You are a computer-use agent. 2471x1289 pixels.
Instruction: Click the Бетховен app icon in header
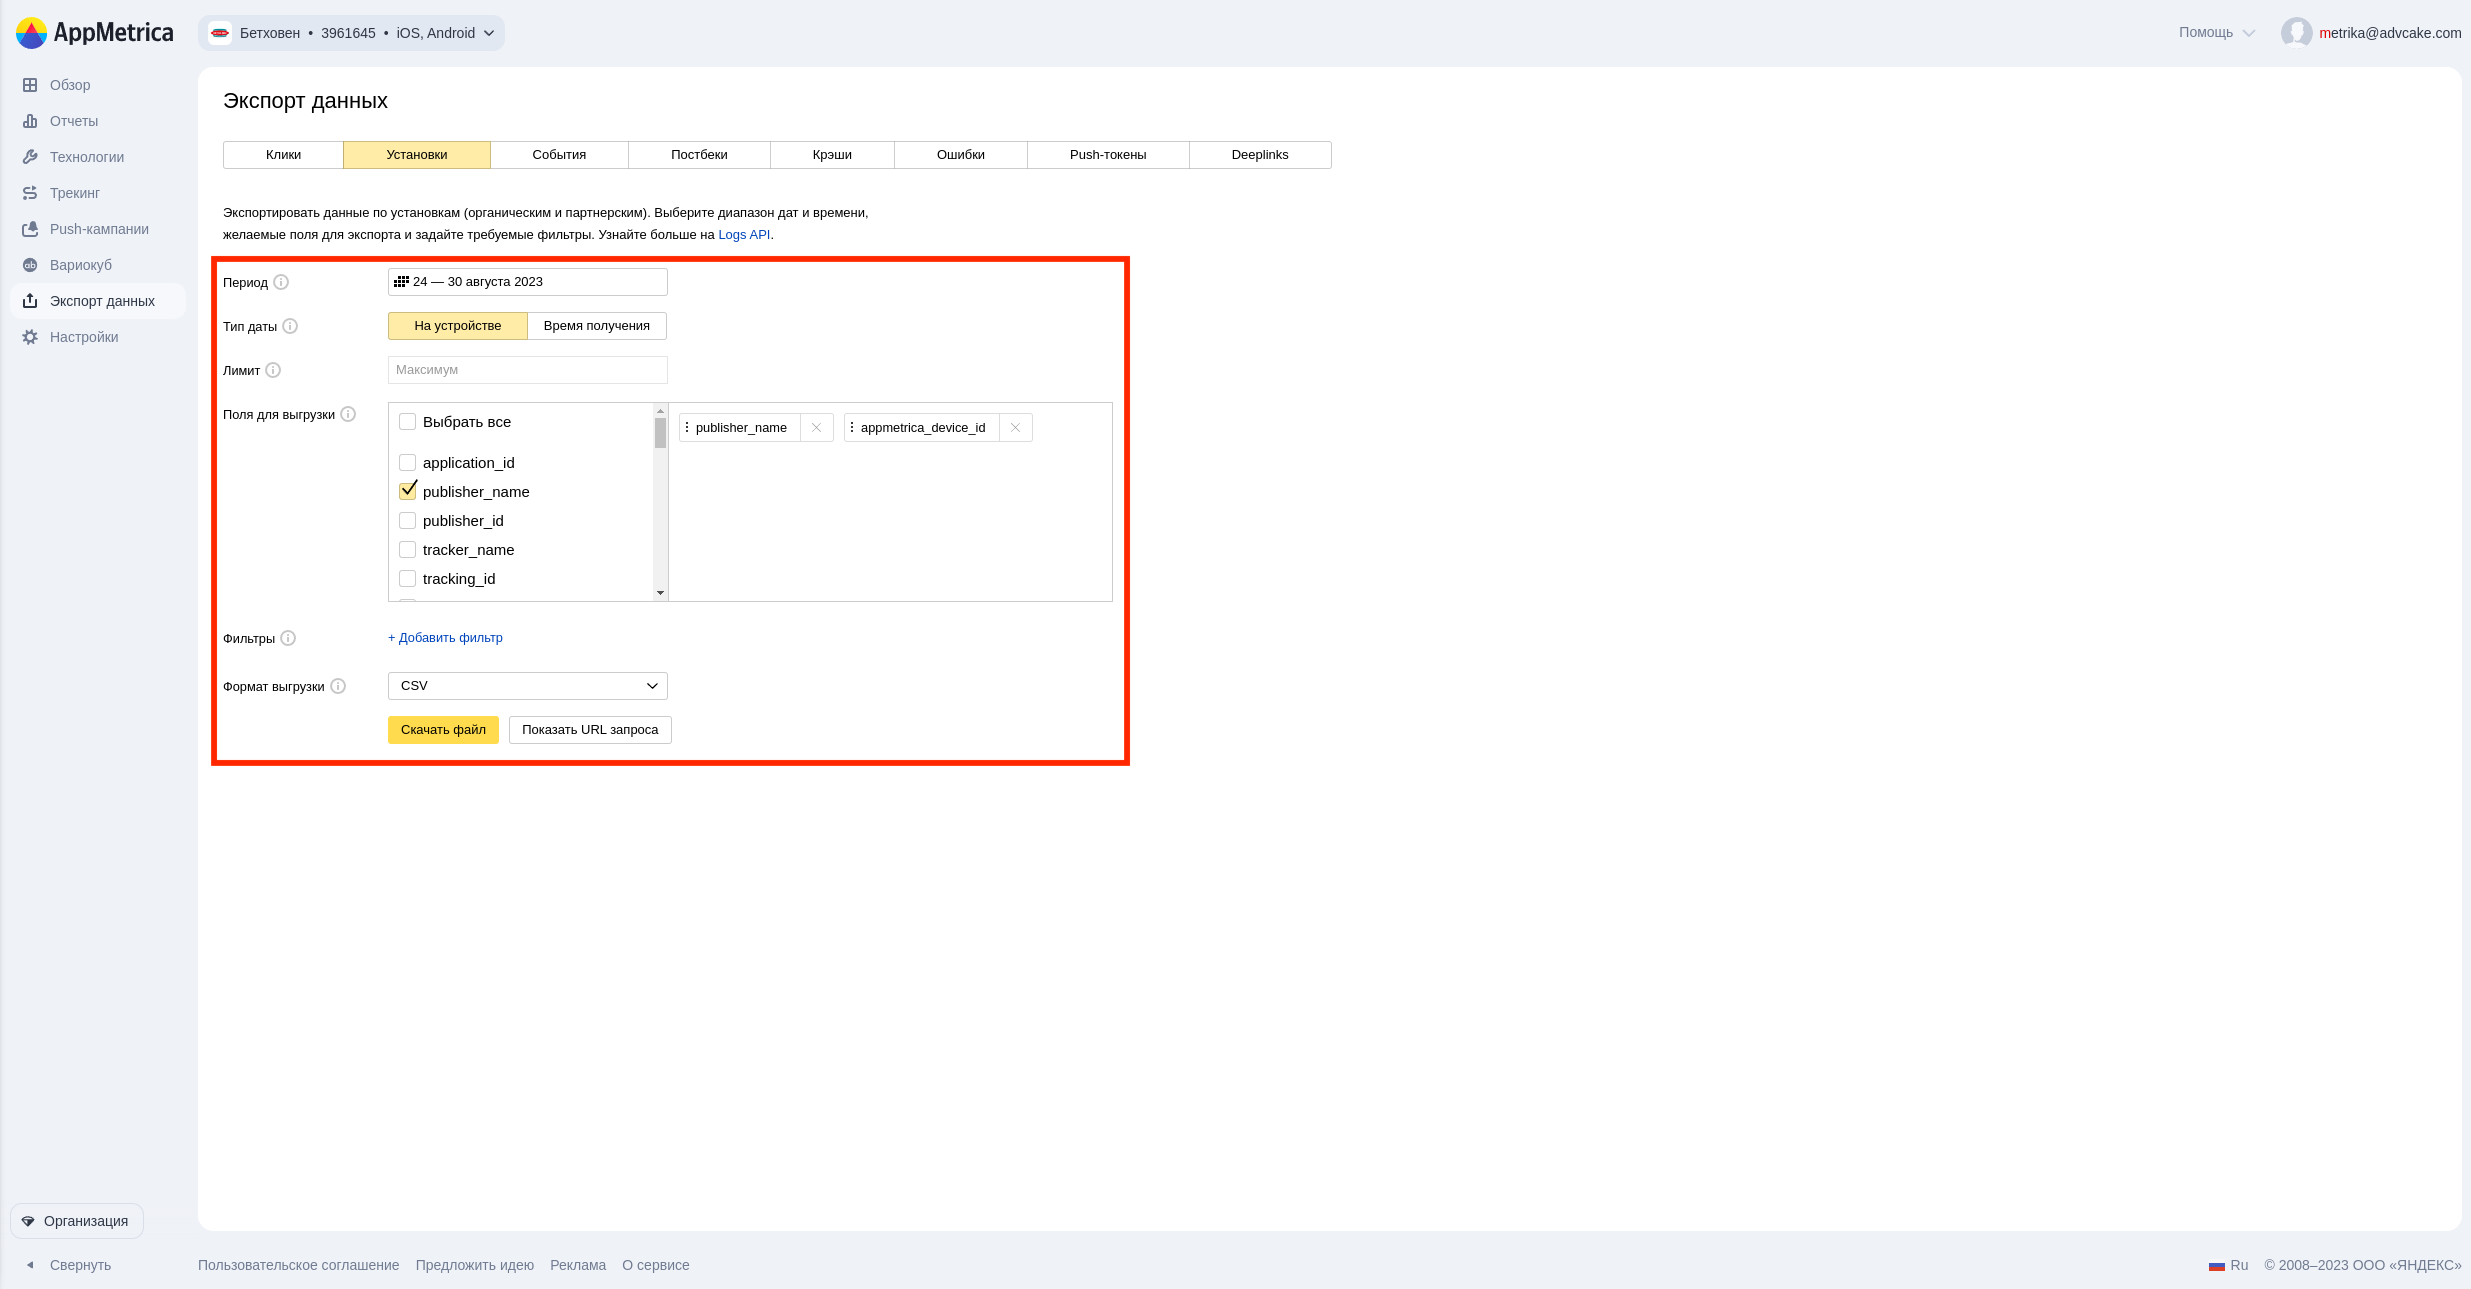[220, 33]
